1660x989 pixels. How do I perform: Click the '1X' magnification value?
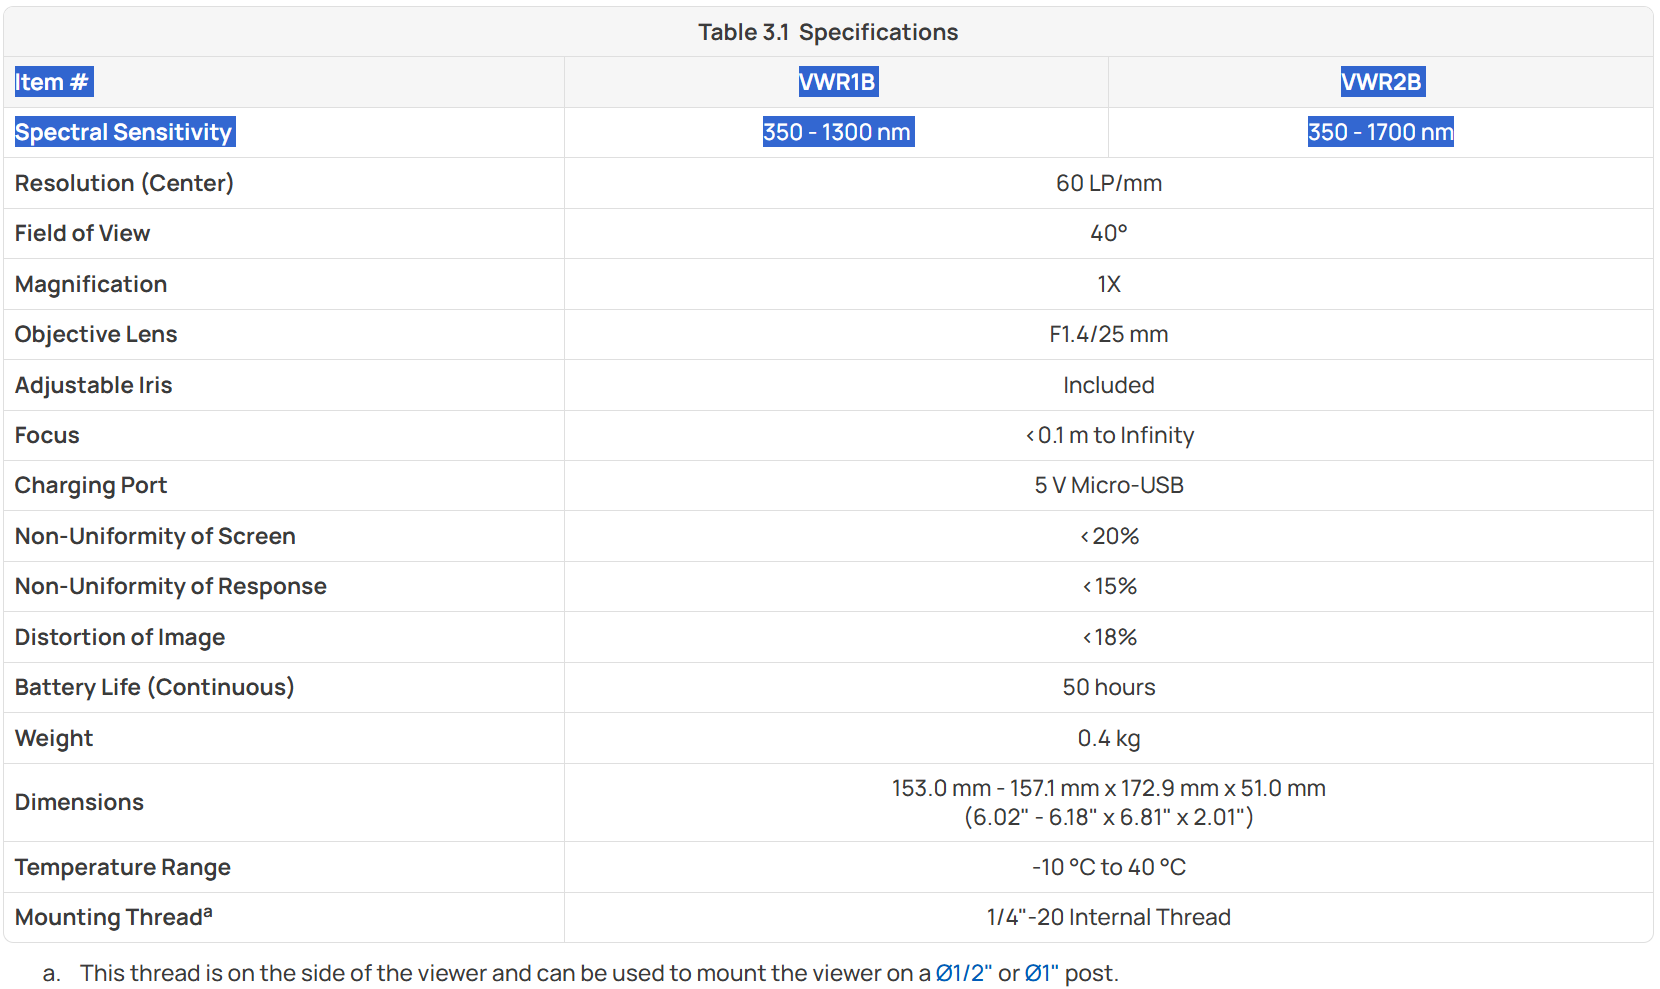(1109, 284)
